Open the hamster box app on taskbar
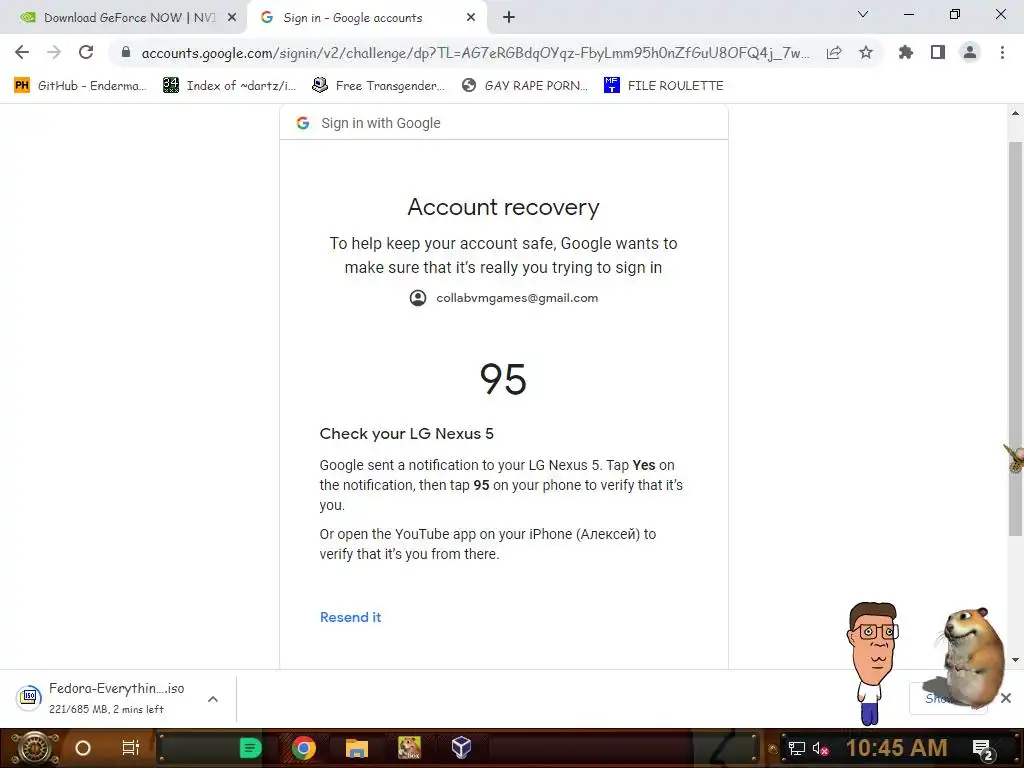Viewport: 1024px width, 768px height. [x=409, y=748]
